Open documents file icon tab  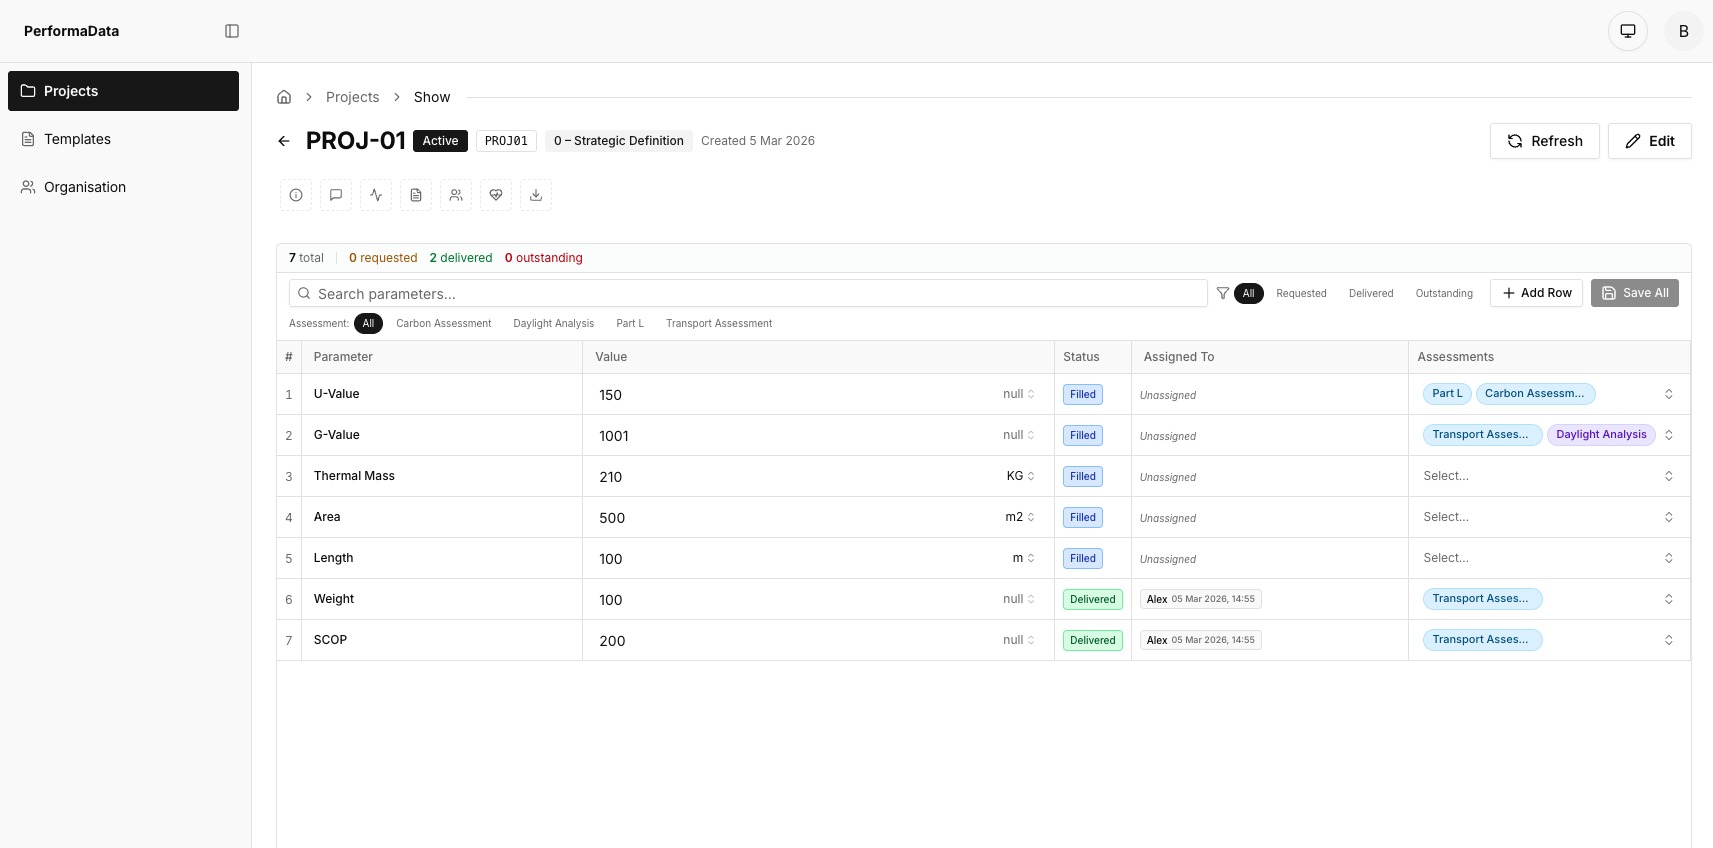[x=416, y=195]
